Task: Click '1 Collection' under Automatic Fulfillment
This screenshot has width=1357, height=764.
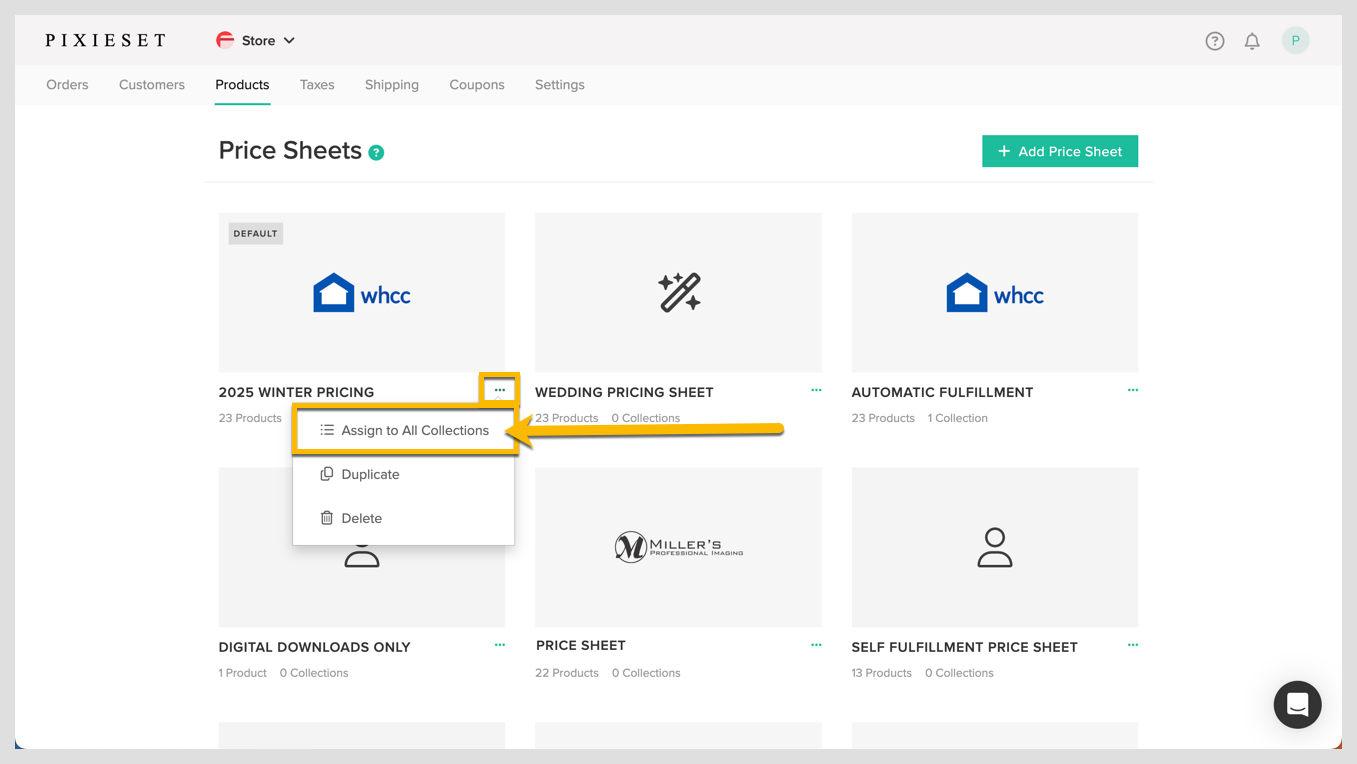Action: point(957,418)
